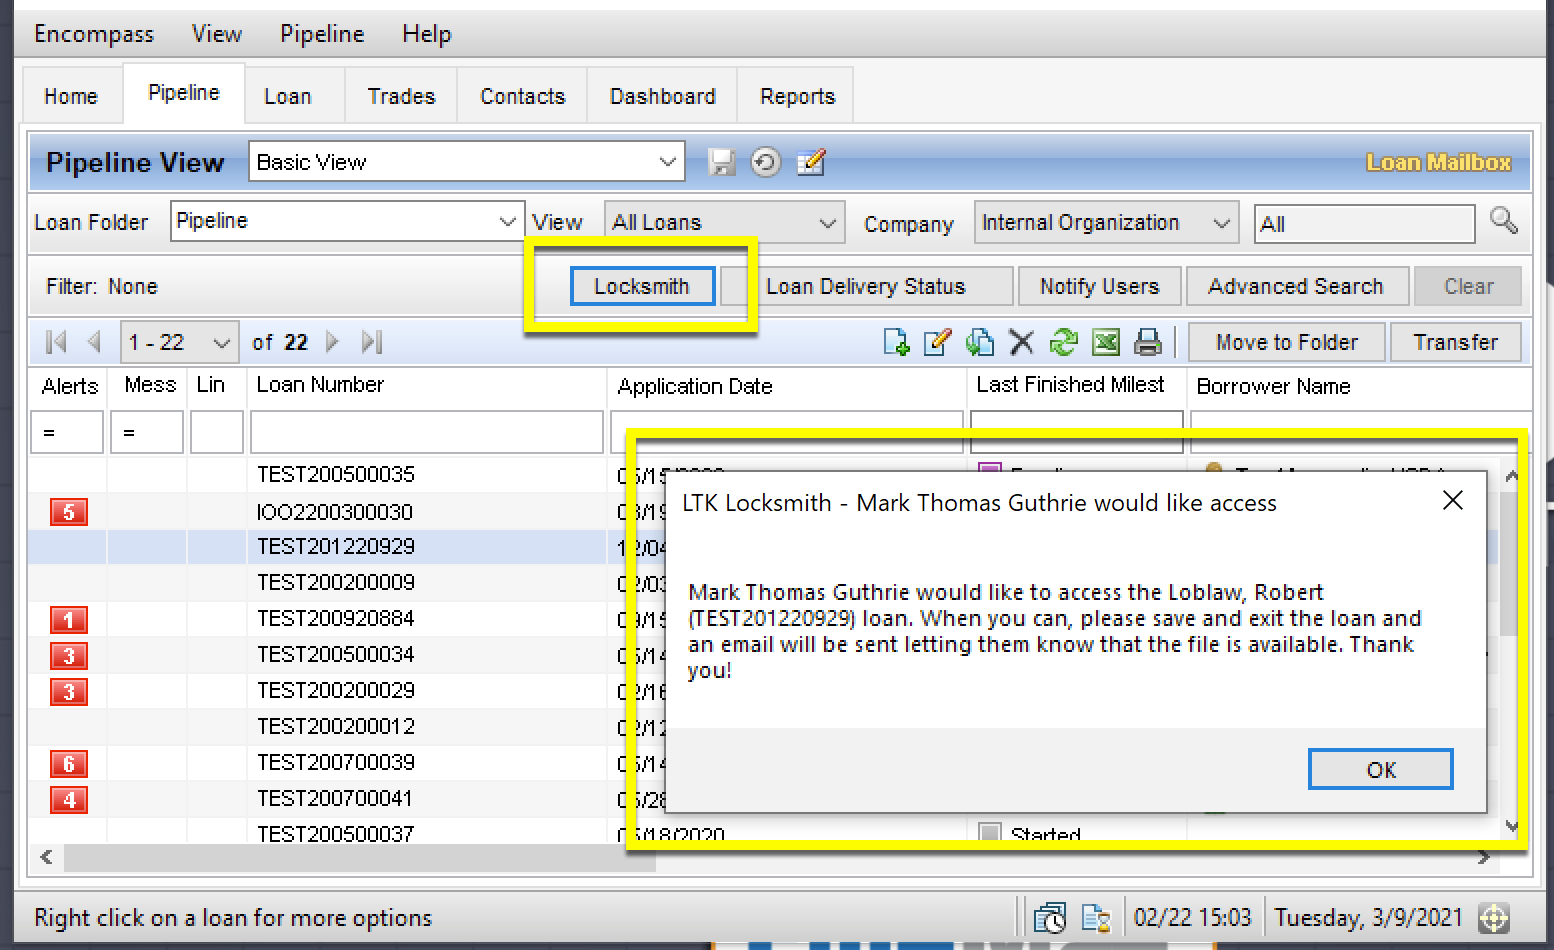Screen dimensions: 1554x950
Task: Click the magnifier search icon
Action: pos(1503,221)
